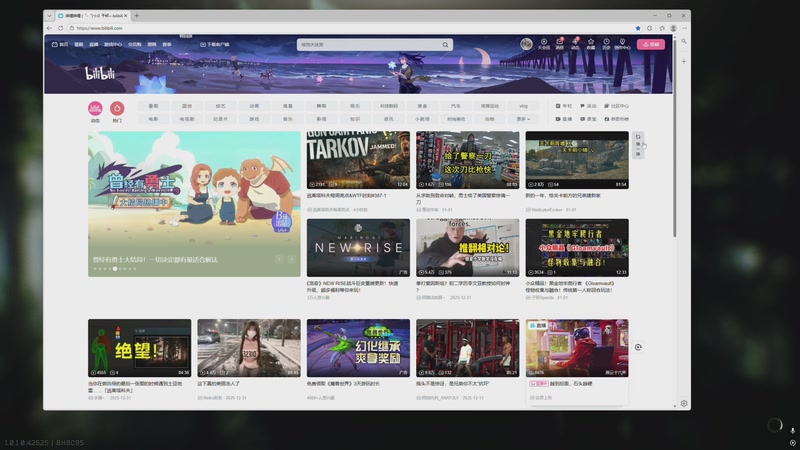The height and width of the screenshot is (450, 800).
Task: Open the 绝望 video thumbnail
Action: coord(139,348)
